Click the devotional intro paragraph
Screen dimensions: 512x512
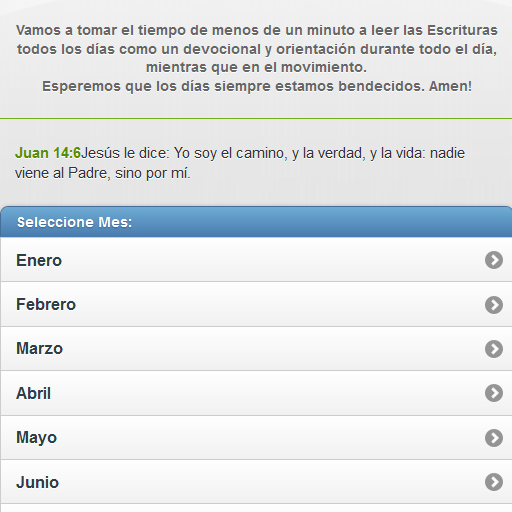[257, 58]
